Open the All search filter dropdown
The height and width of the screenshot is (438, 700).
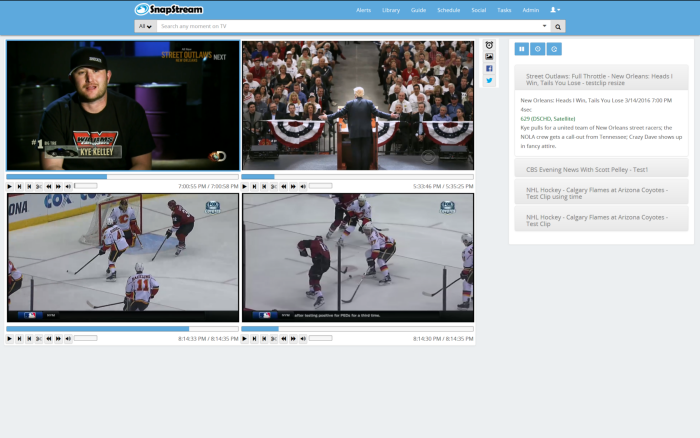coord(145,26)
